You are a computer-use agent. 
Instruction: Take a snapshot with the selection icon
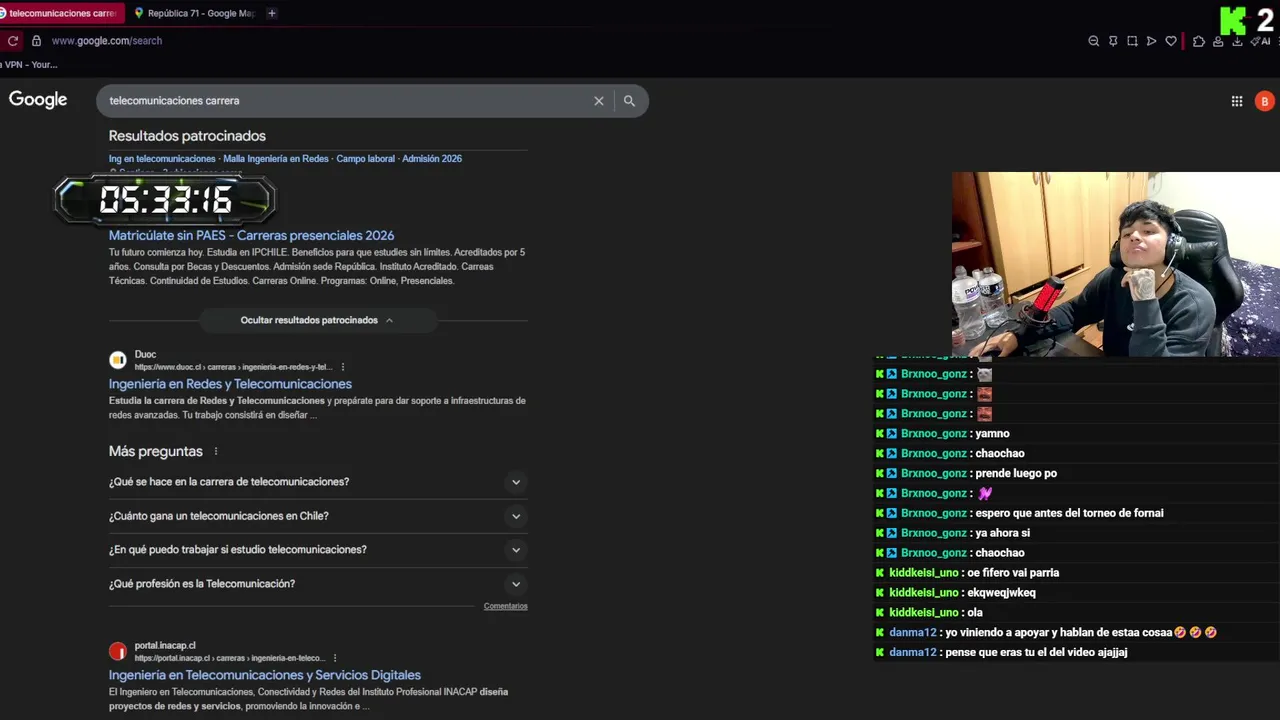coord(1132,41)
